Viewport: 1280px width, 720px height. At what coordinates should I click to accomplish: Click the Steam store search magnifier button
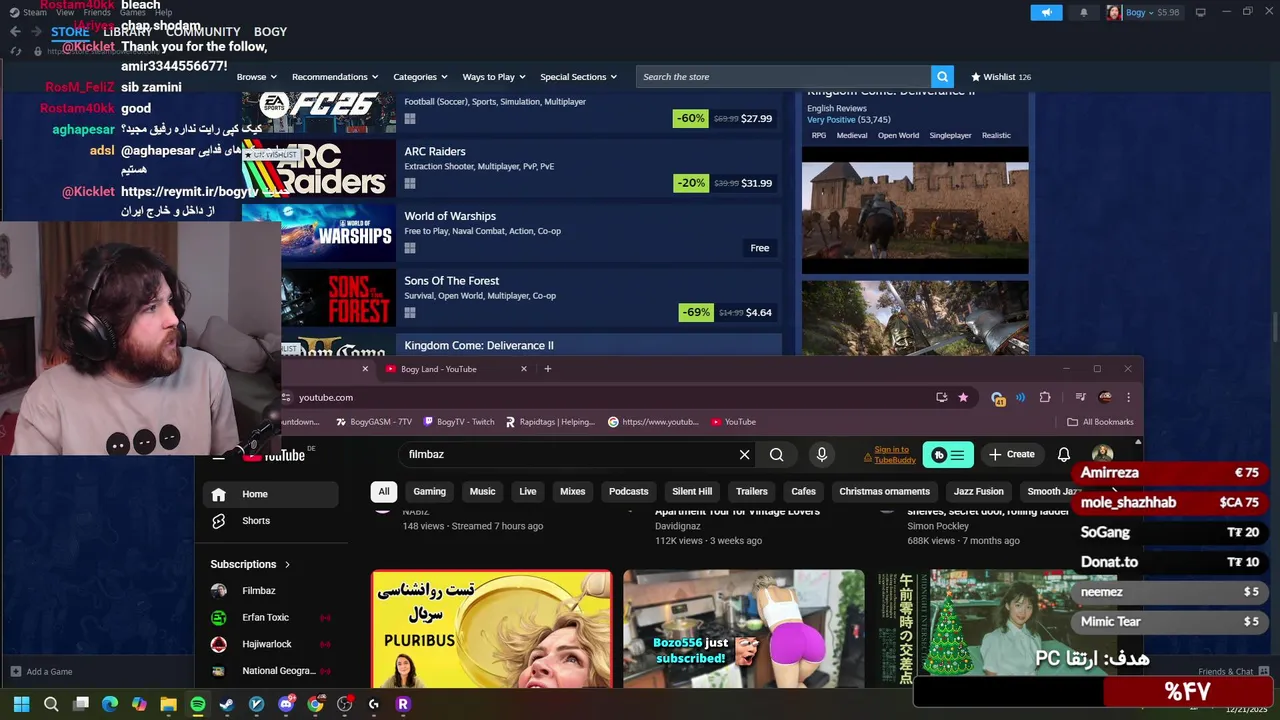pyautogui.click(x=942, y=77)
